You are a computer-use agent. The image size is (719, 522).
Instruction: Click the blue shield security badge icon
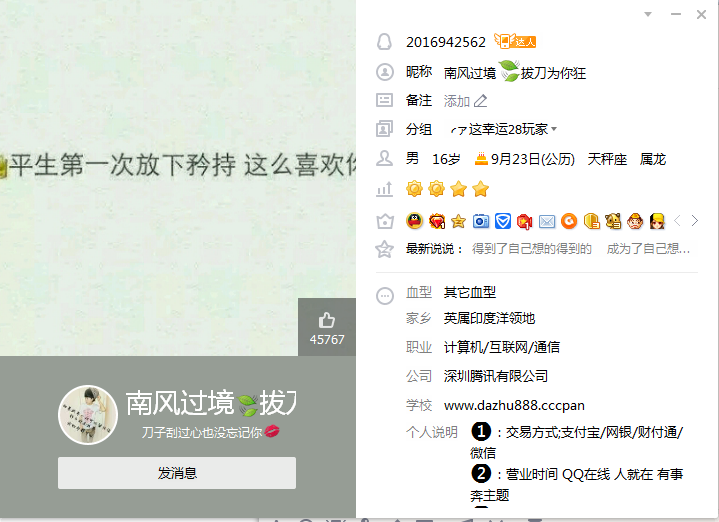[x=503, y=222]
